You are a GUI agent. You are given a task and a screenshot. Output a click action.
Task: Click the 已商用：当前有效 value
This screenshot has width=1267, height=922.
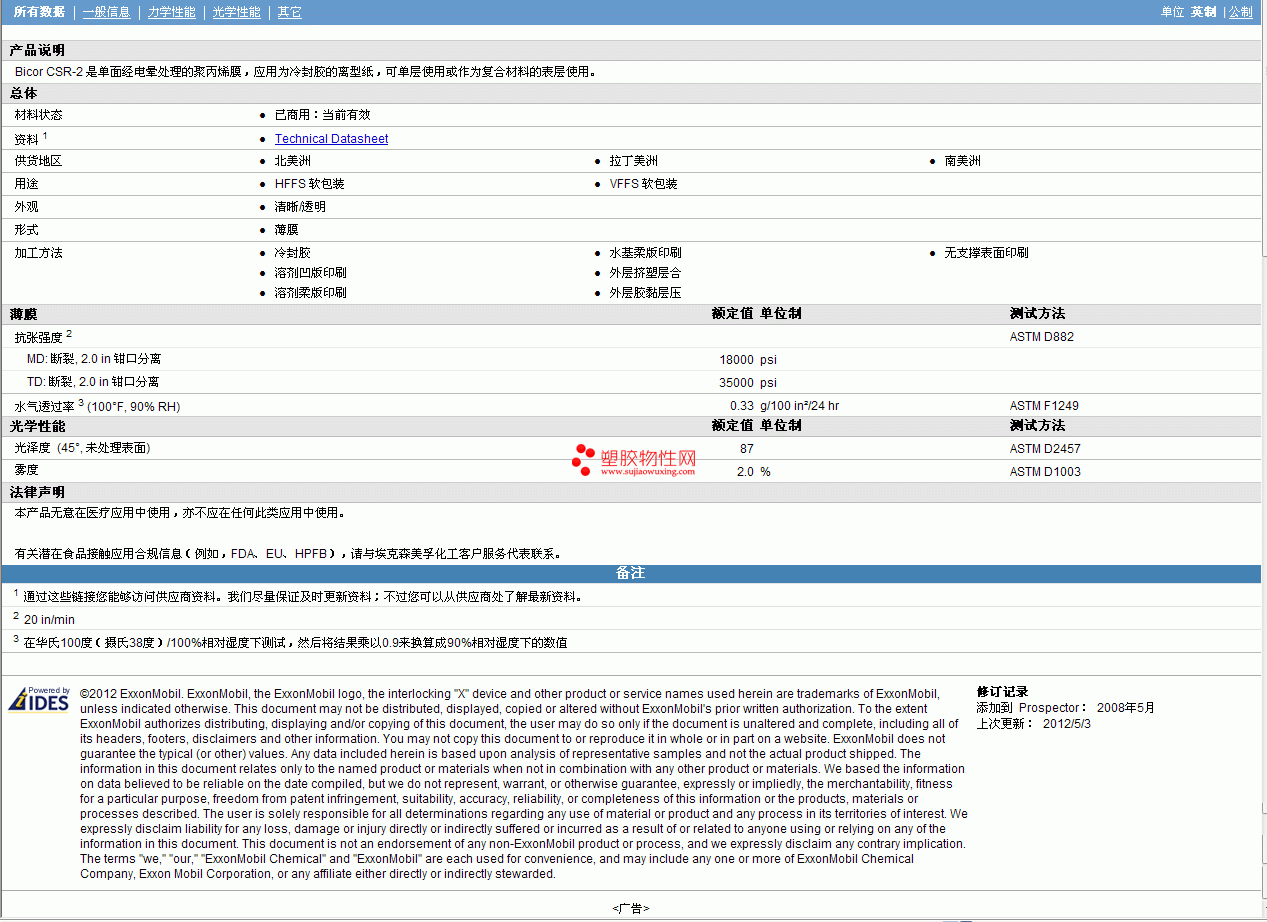pos(322,115)
